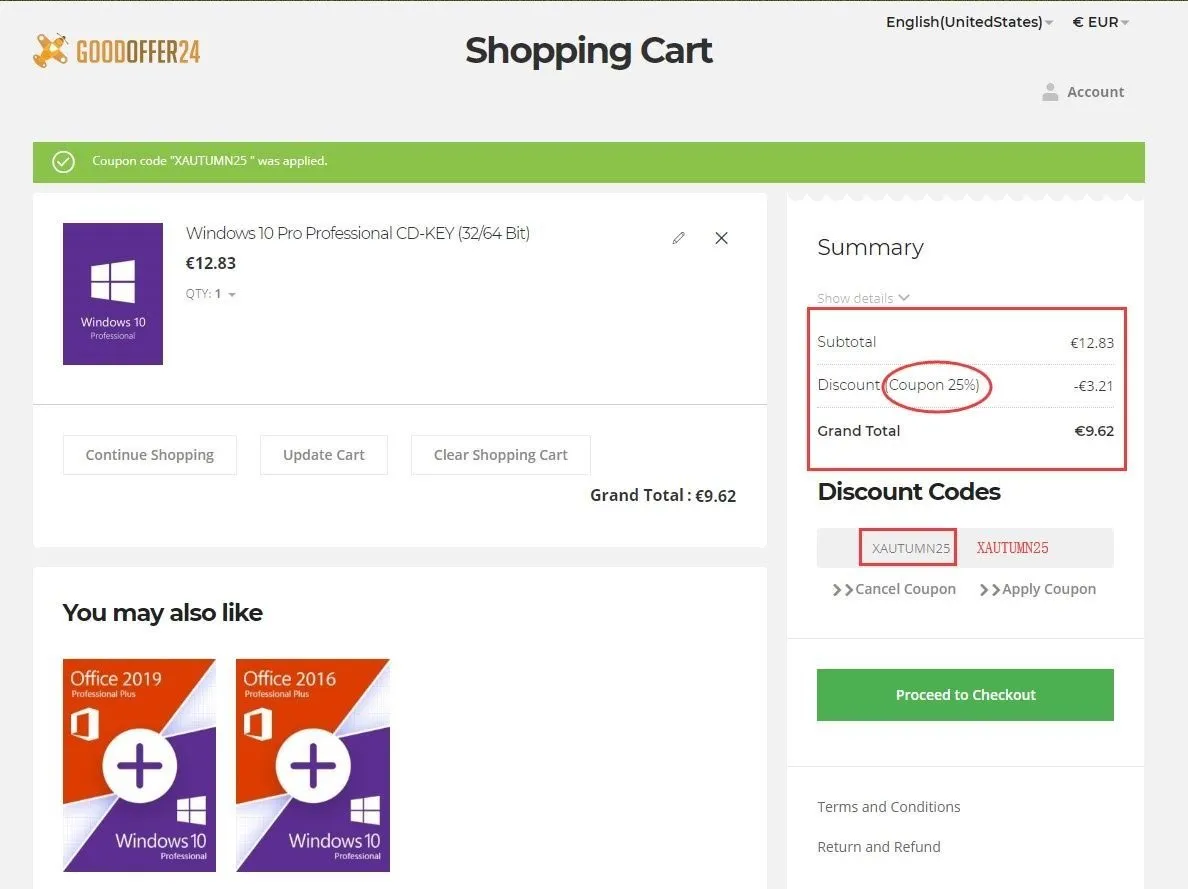Screen dimensions: 1188x889
Task: Click Apply Coupon link
Action: pos(1038,589)
